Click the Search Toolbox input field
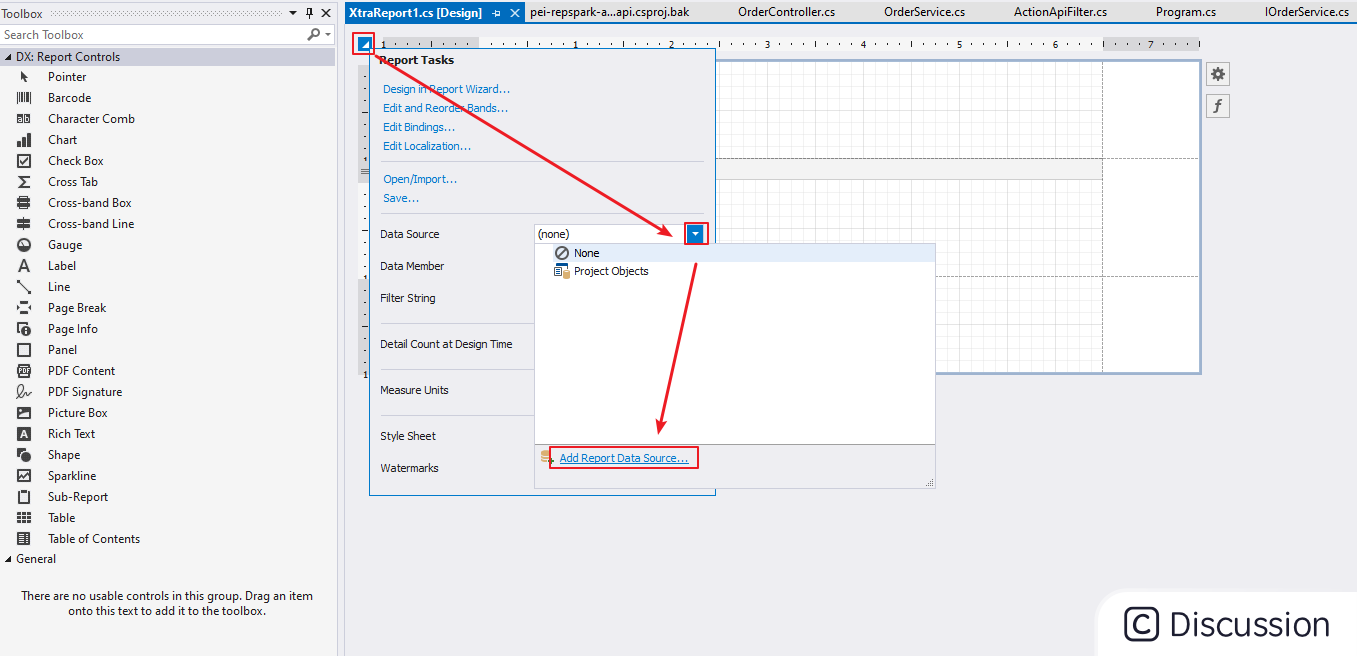The height and width of the screenshot is (656, 1357). click(153, 35)
